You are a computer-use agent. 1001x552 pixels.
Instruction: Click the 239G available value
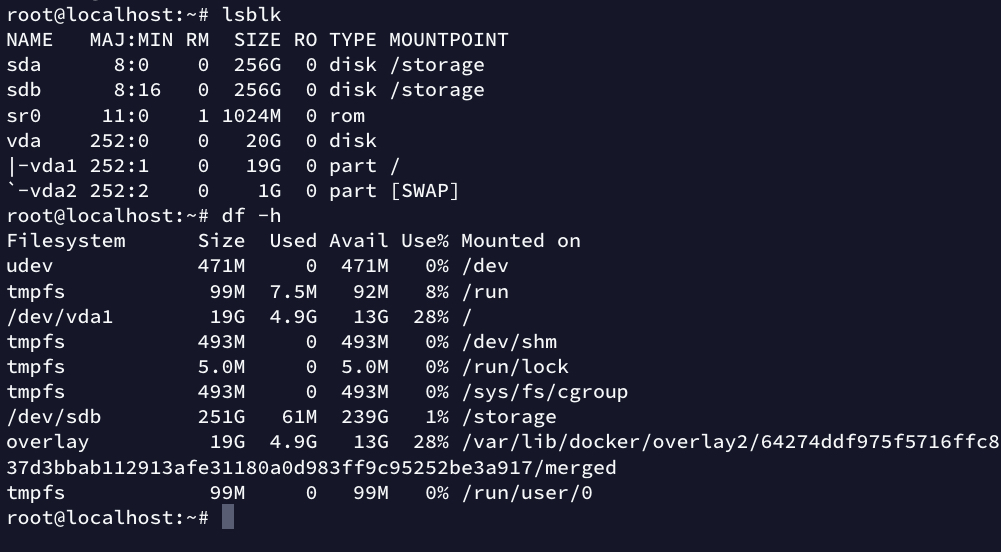pos(365,417)
